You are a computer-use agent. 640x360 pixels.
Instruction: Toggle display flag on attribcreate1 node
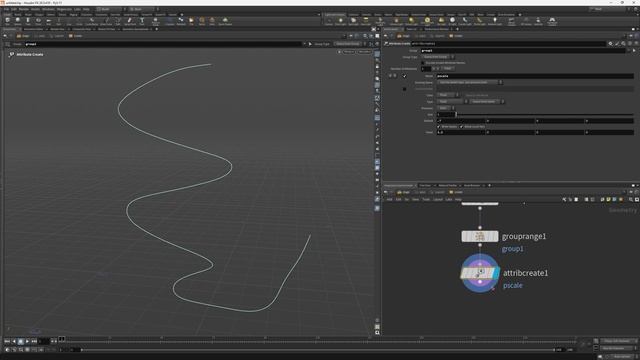[x=496, y=273]
